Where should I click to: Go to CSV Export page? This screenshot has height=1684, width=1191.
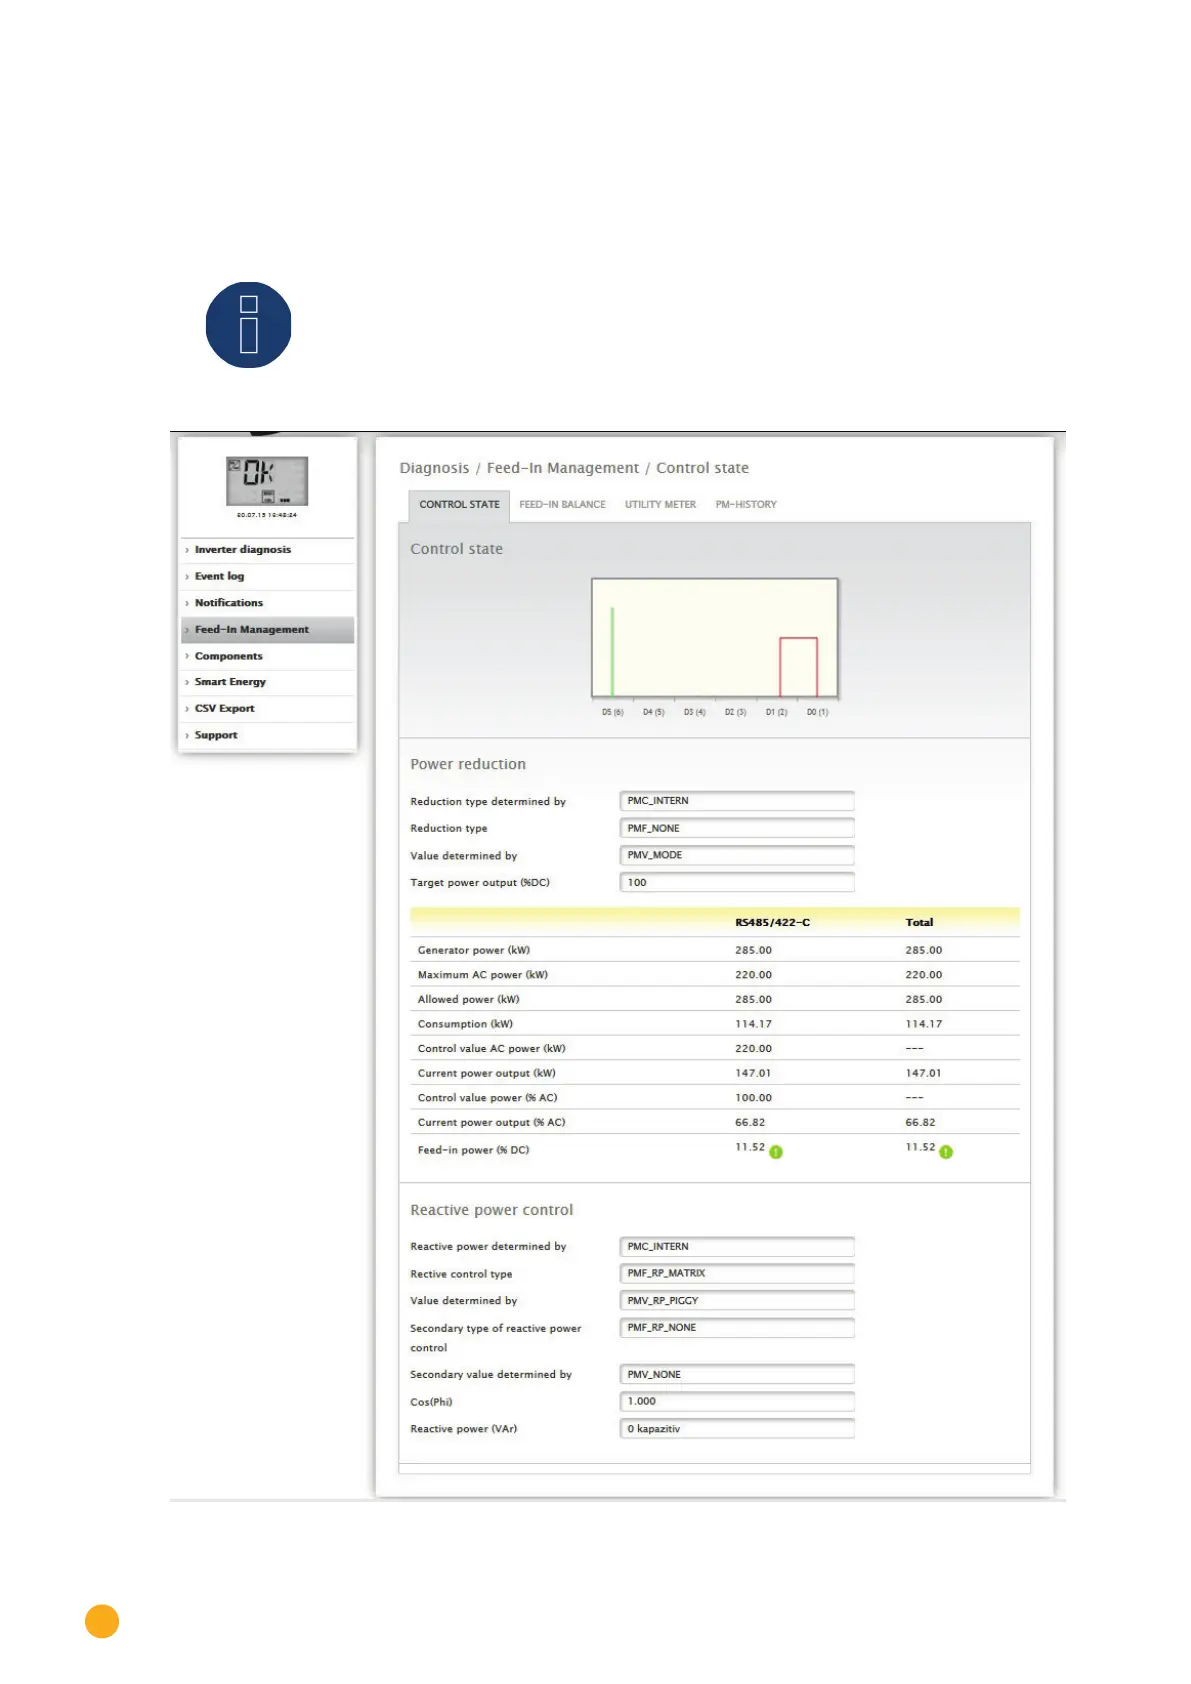tap(225, 708)
